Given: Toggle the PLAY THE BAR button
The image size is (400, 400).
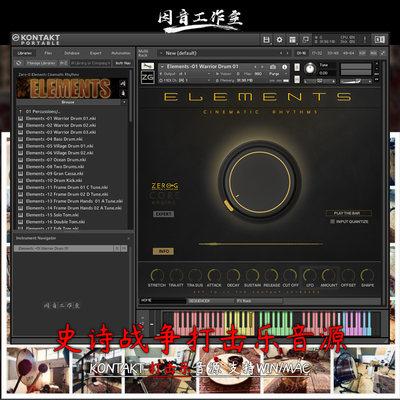Looking at the screenshot, I should click(348, 213).
